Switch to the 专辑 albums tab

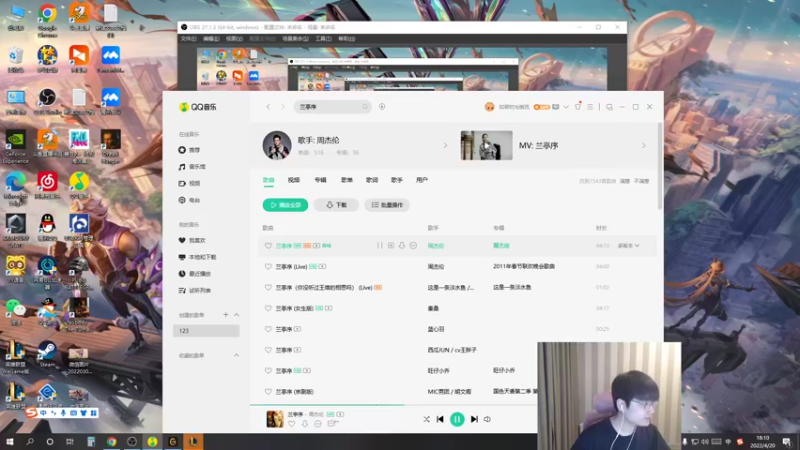[320, 180]
